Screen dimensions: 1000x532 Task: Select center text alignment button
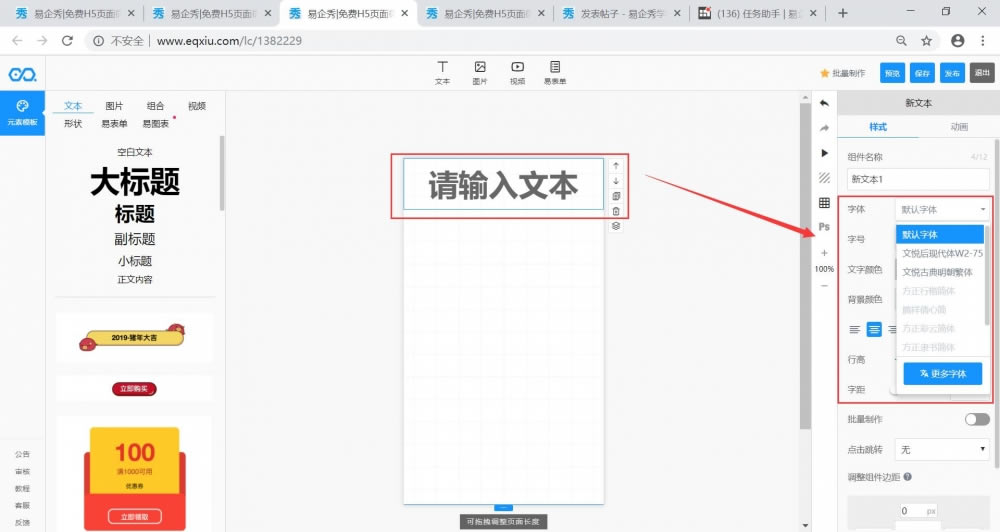(x=874, y=329)
